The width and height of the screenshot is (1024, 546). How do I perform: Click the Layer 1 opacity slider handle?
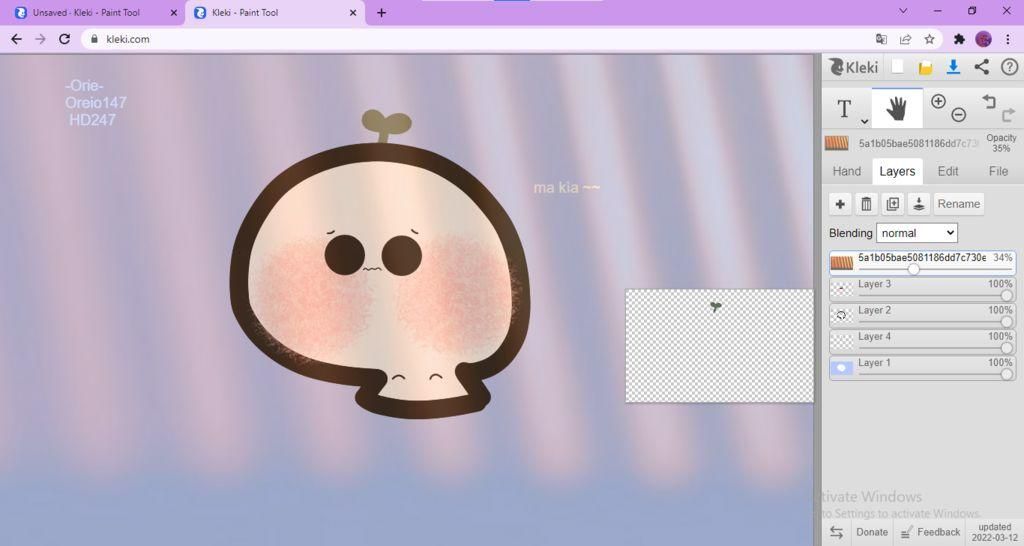tap(1006, 374)
